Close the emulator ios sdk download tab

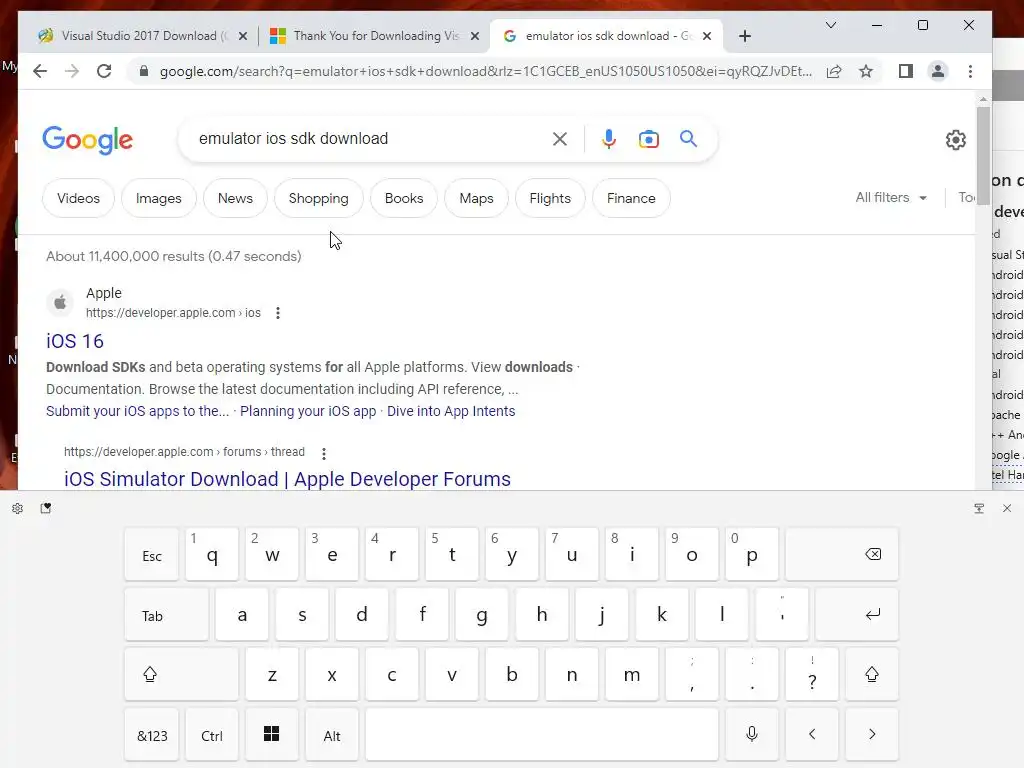[x=707, y=36]
